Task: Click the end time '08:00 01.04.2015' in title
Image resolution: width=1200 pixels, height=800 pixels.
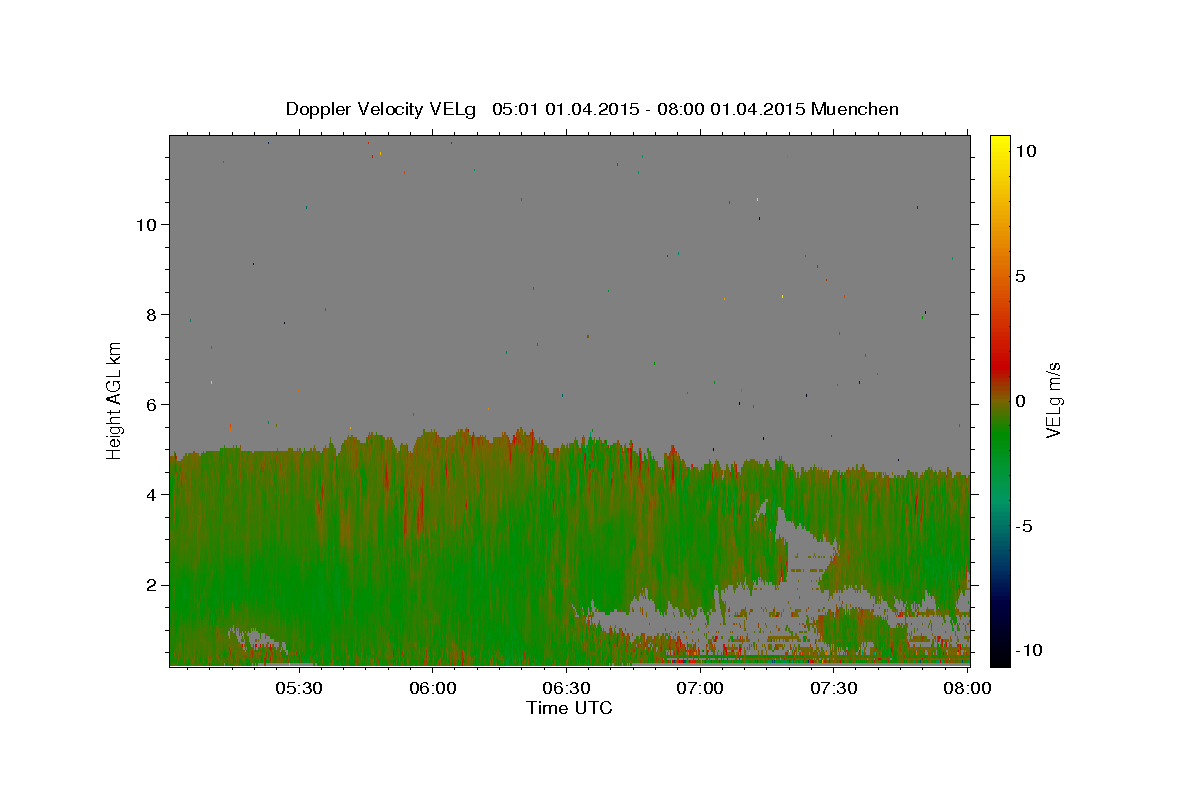Action: (729, 109)
